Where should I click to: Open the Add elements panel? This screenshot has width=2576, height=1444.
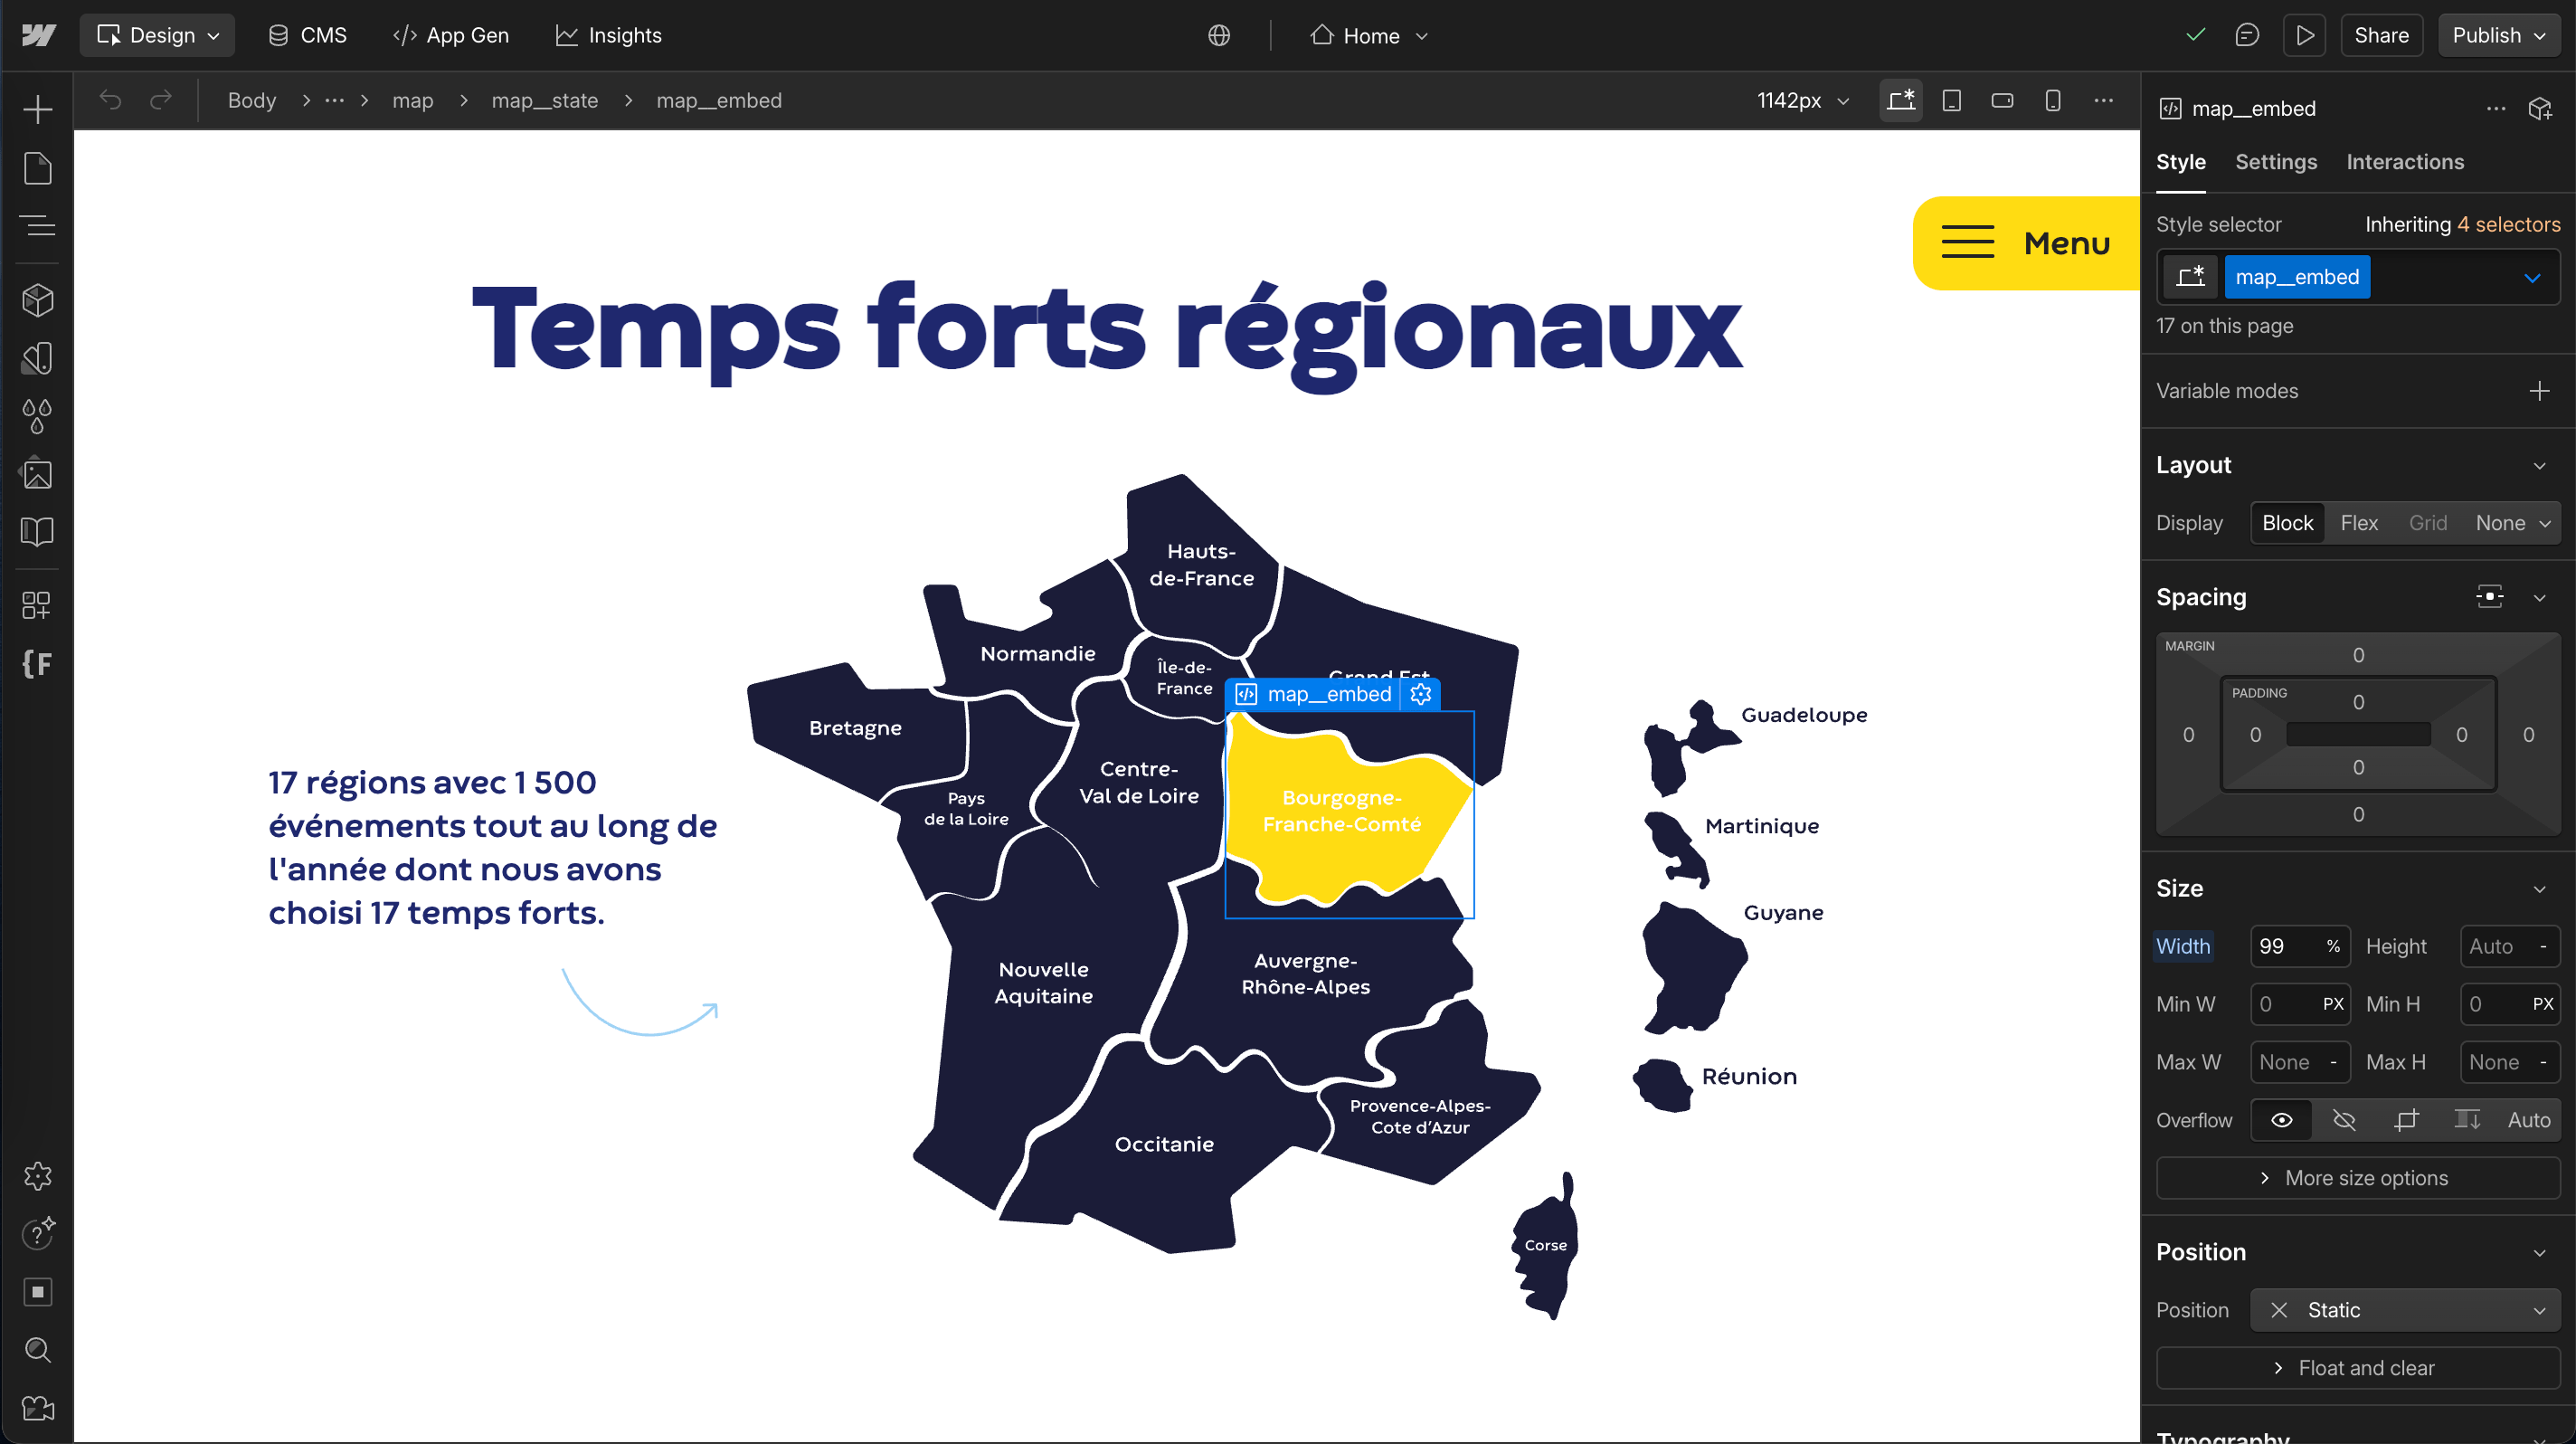pyautogui.click(x=37, y=109)
